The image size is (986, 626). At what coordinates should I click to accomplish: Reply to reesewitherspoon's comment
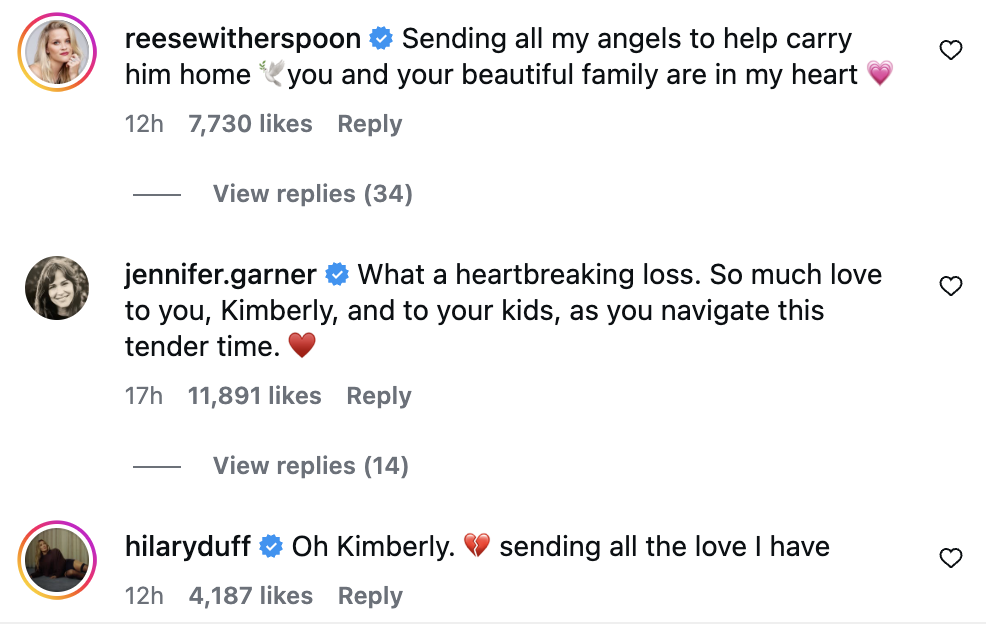369,124
